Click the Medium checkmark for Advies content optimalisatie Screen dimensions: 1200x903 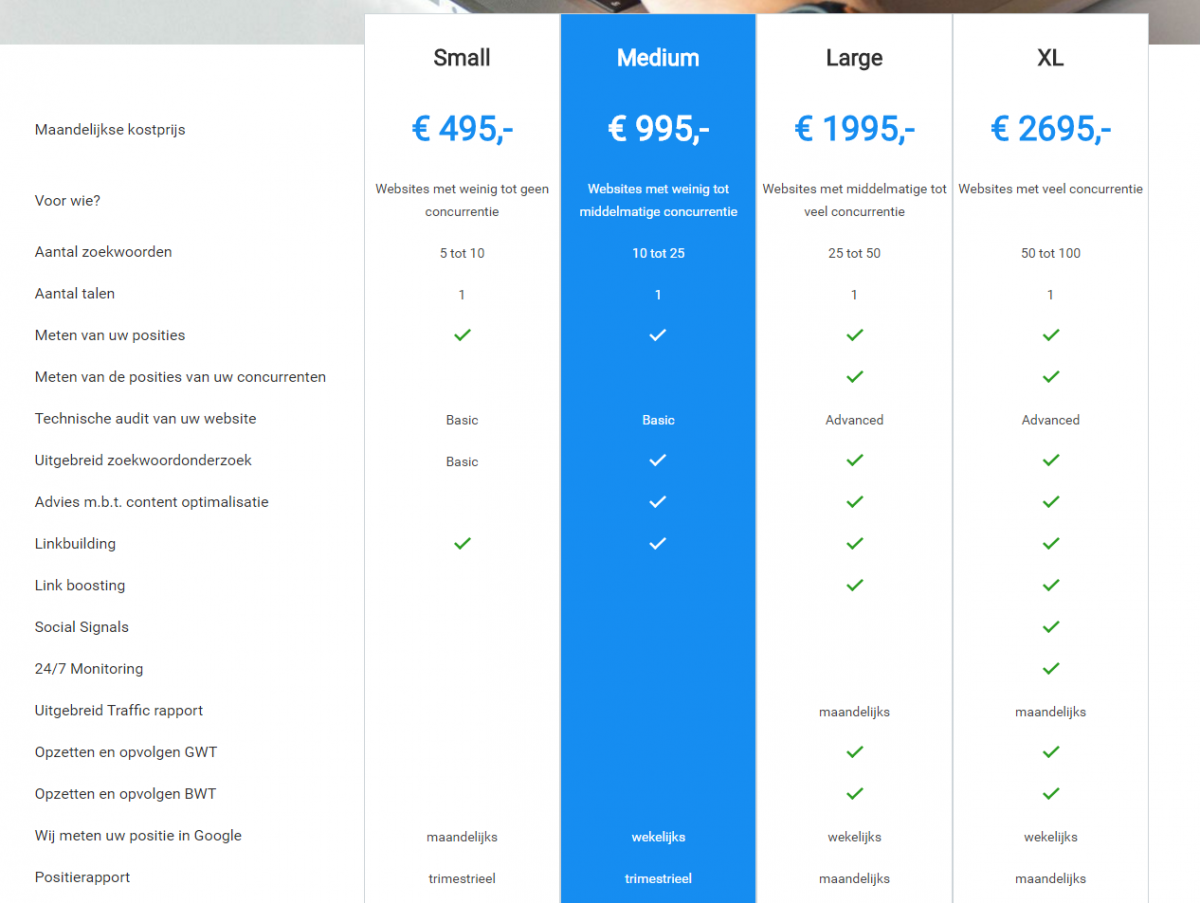coord(657,502)
